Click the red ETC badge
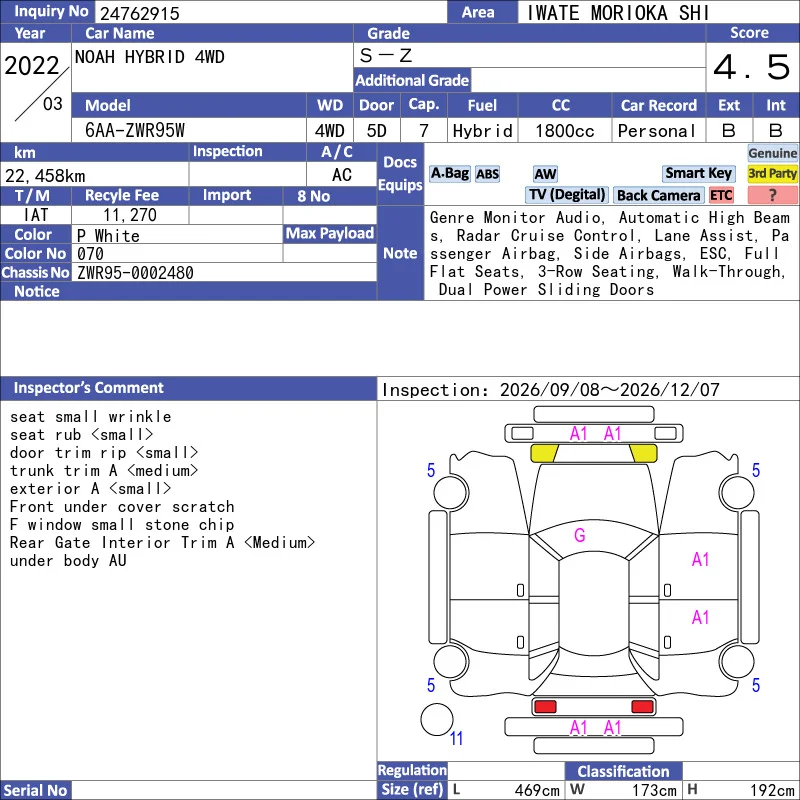800x800 pixels. pyautogui.click(x=721, y=195)
